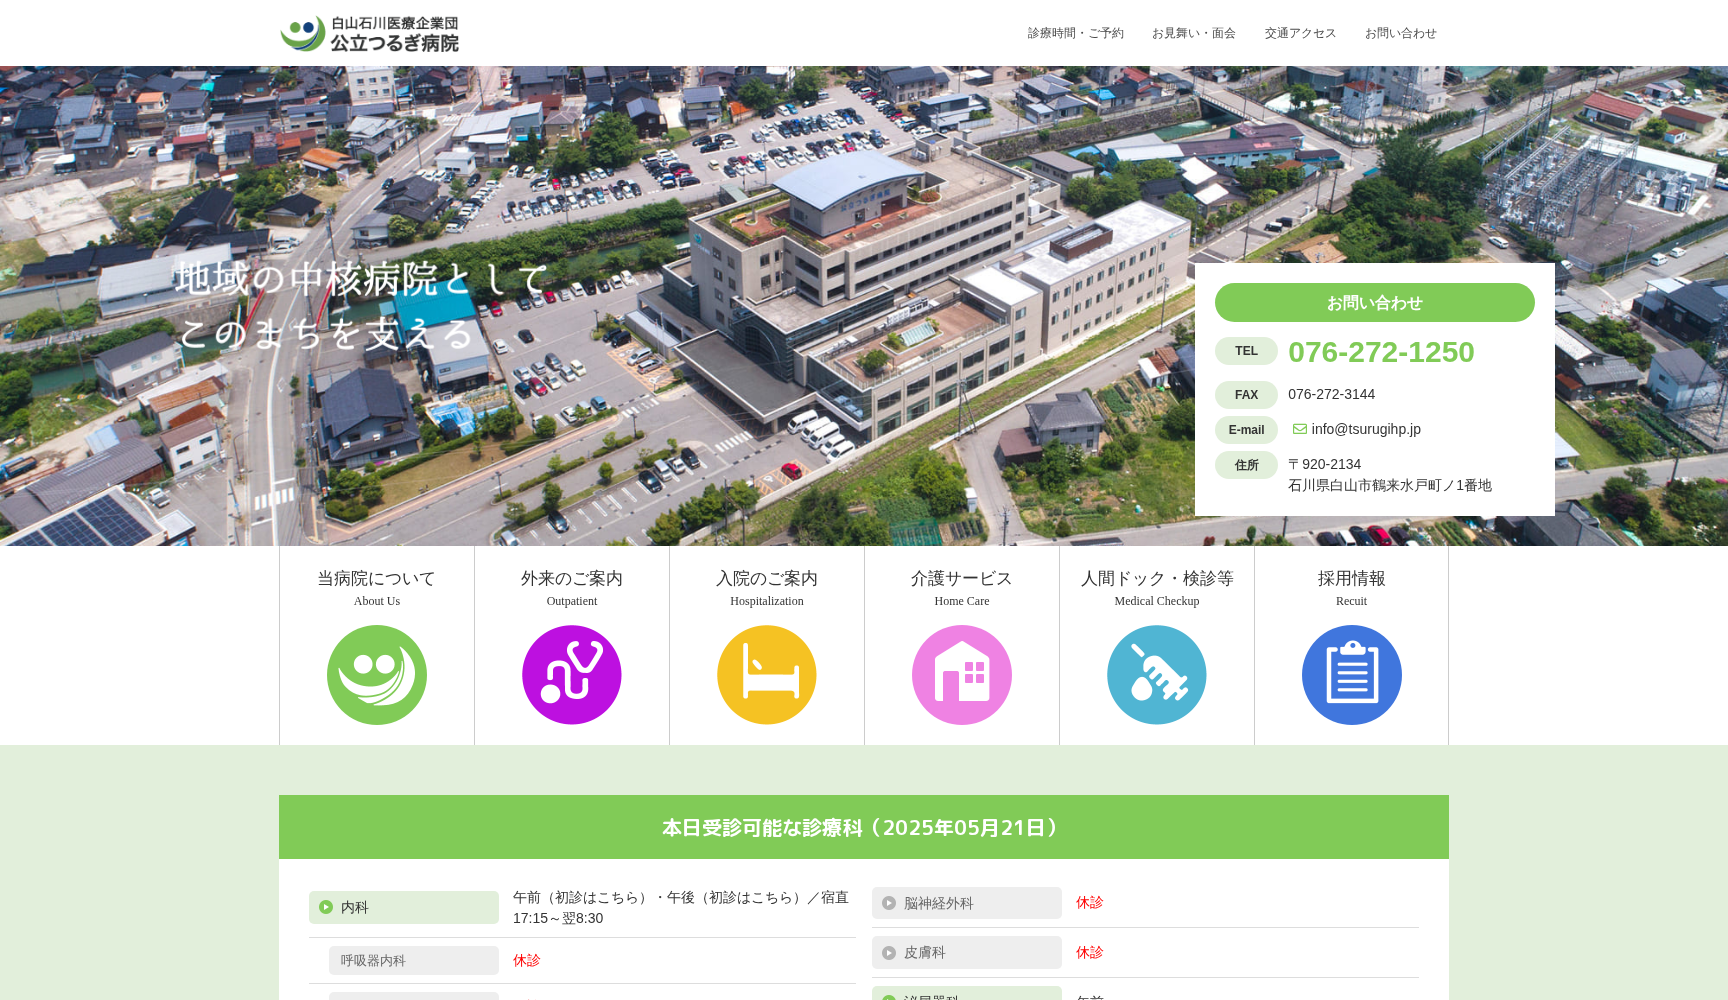The height and width of the screenshot is (1000, 1728).
Task: Open Home Care via the pink house icon
Action: click(961, 674)
